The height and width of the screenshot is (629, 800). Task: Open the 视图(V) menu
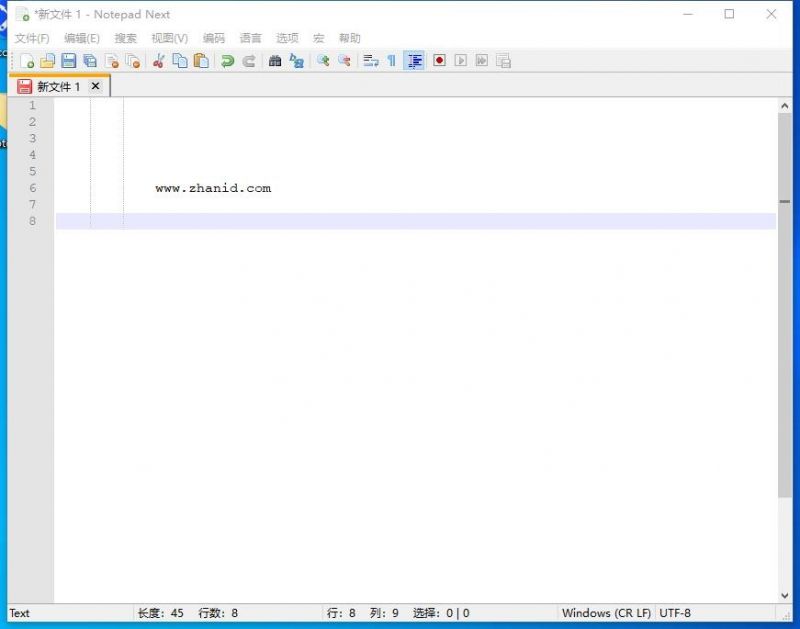pyautogui.click(x=170, y=38)
